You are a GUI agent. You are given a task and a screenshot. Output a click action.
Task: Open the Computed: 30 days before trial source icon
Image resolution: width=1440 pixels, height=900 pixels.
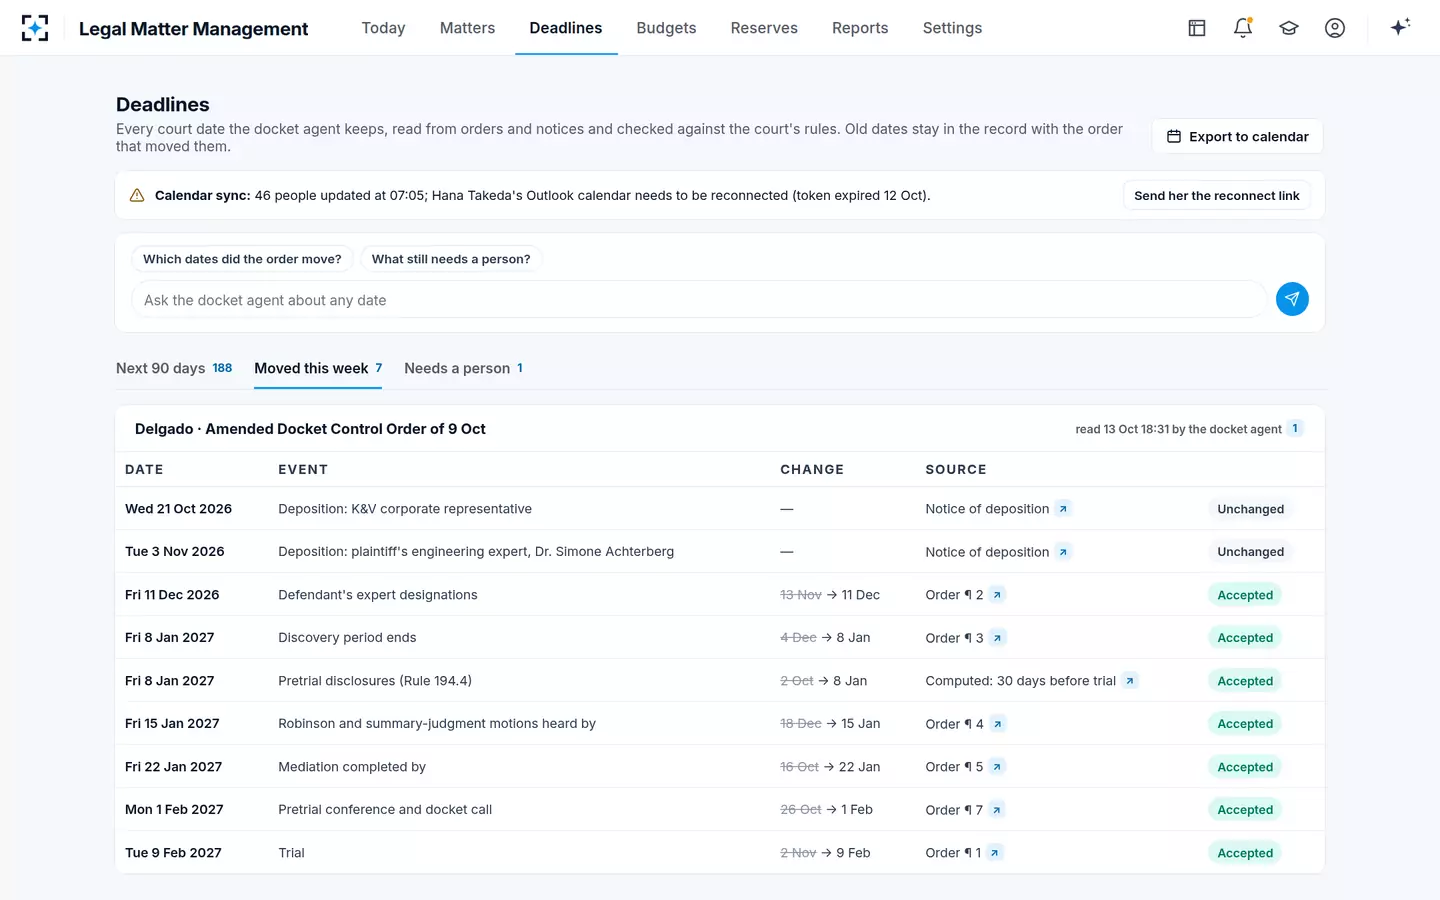1130,681
